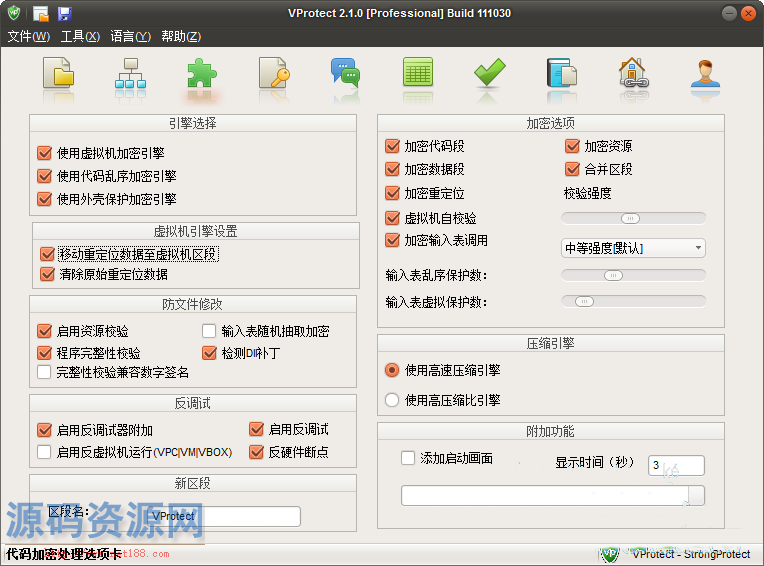Open the 文件(W) menu
Image resolution: width=764 pixels, height=566 pixels.
(x=29, y=36)
